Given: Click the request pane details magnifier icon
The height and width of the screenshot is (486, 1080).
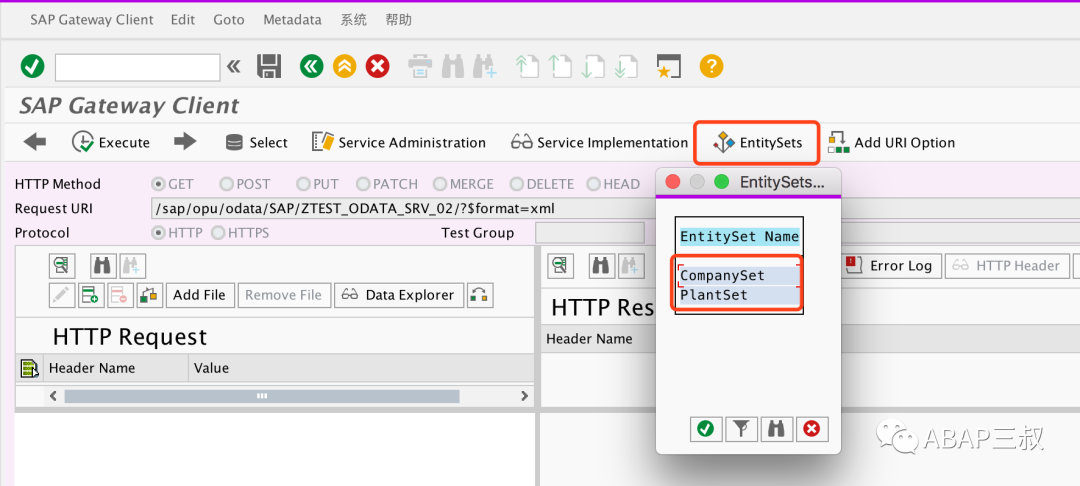Looking at the screenshot, I should click(x=61, y=266).
